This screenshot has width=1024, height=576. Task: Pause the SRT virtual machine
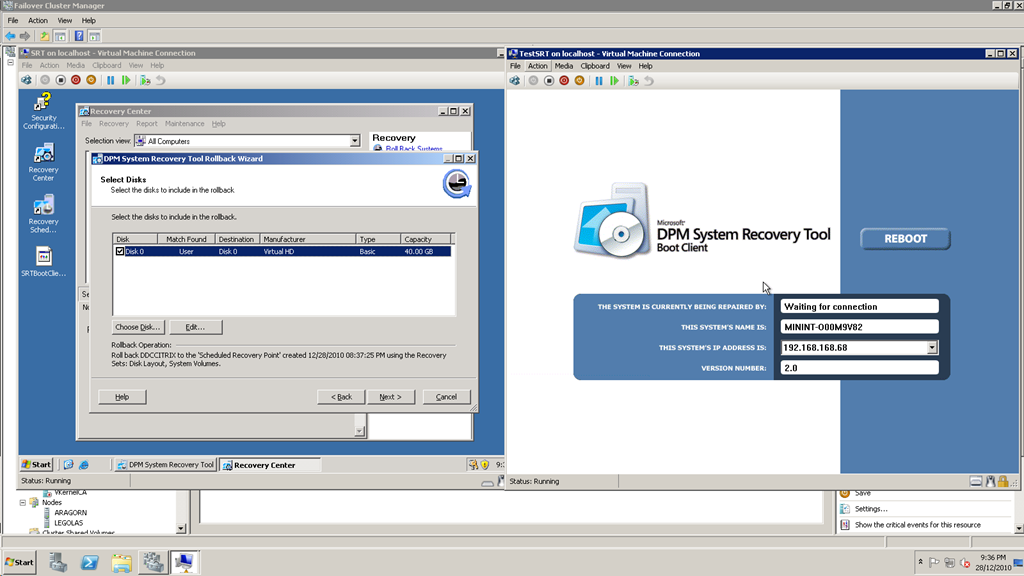(x=110, y=80)
